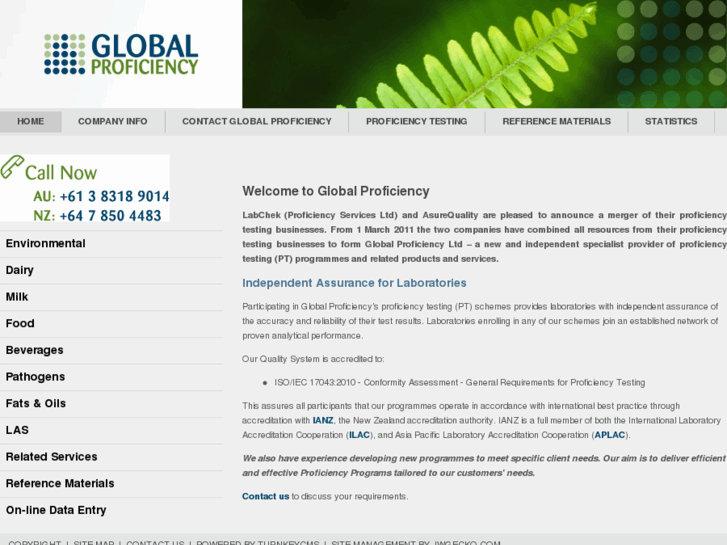Open Fats & Oils sidebar category
The height and width of the screenshot is (545, 727).
pos(111,404)
